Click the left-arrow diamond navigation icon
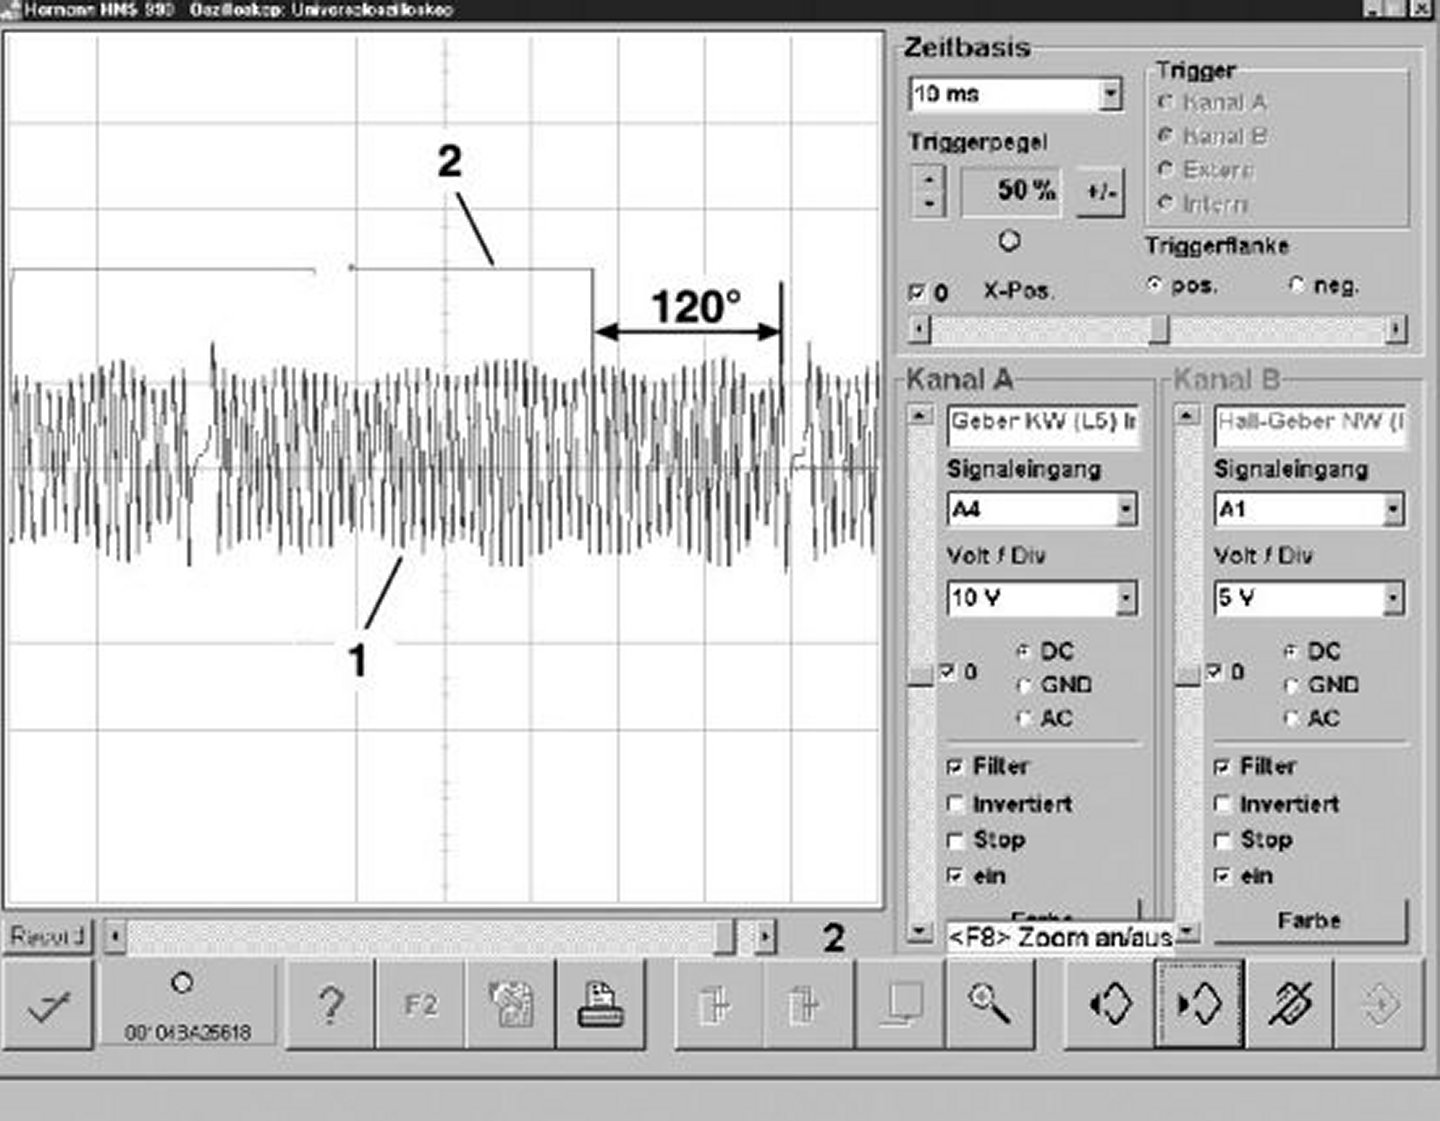This screenshot has height=1121, width=1440. pos(1109,1005)
